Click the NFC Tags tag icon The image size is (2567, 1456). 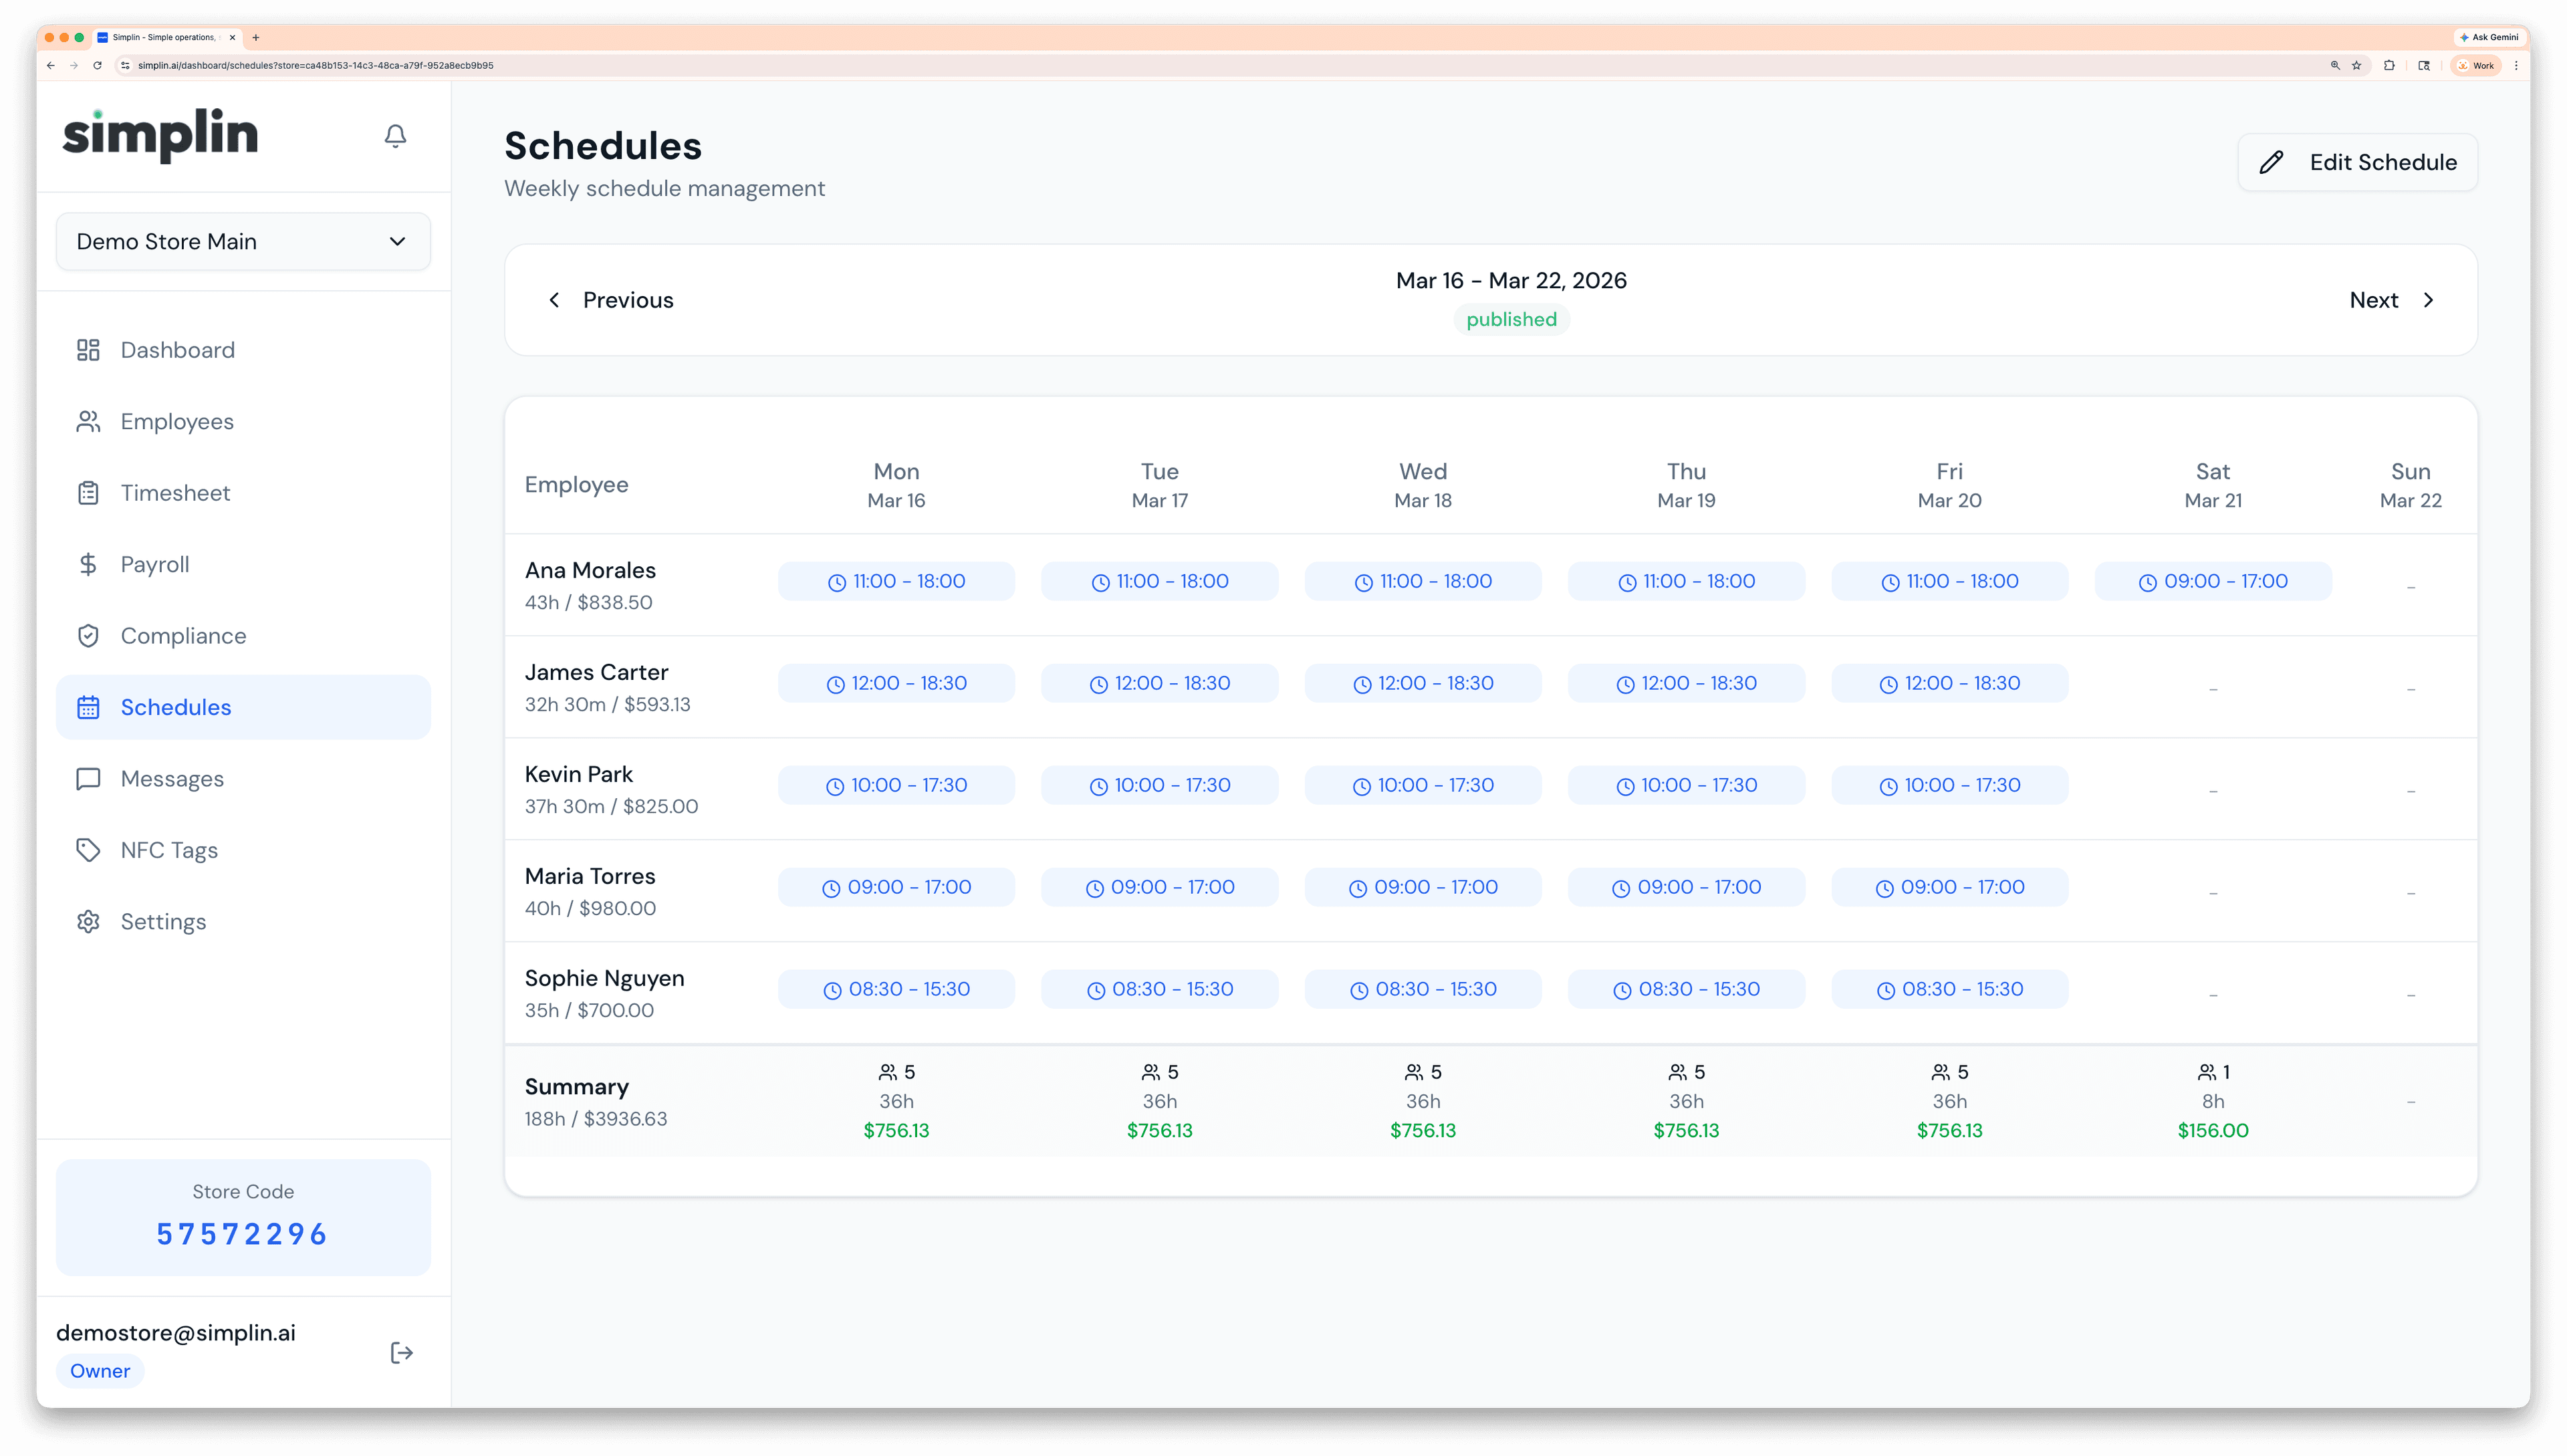point(88,849)
